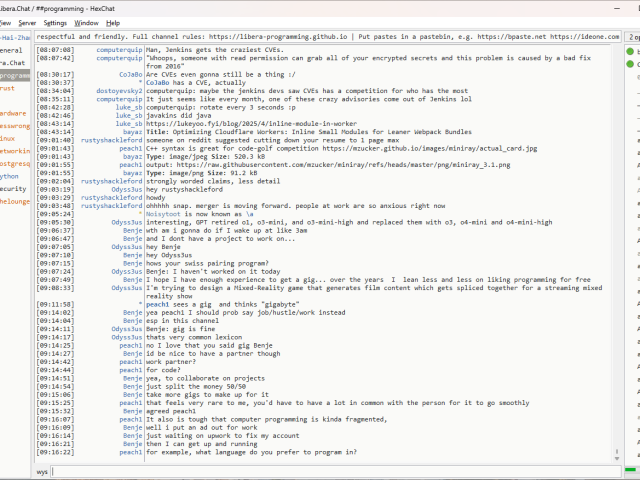Screen dimensions: 640x480
Task: Open the Server menu
Action: click(27, 22)
